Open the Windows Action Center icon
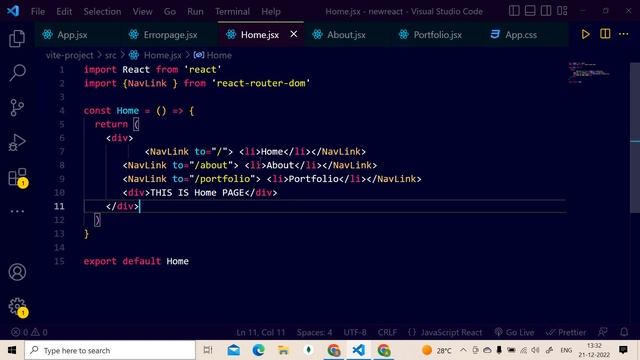This screenshot has width=640, height=360. tap(623, 350)
